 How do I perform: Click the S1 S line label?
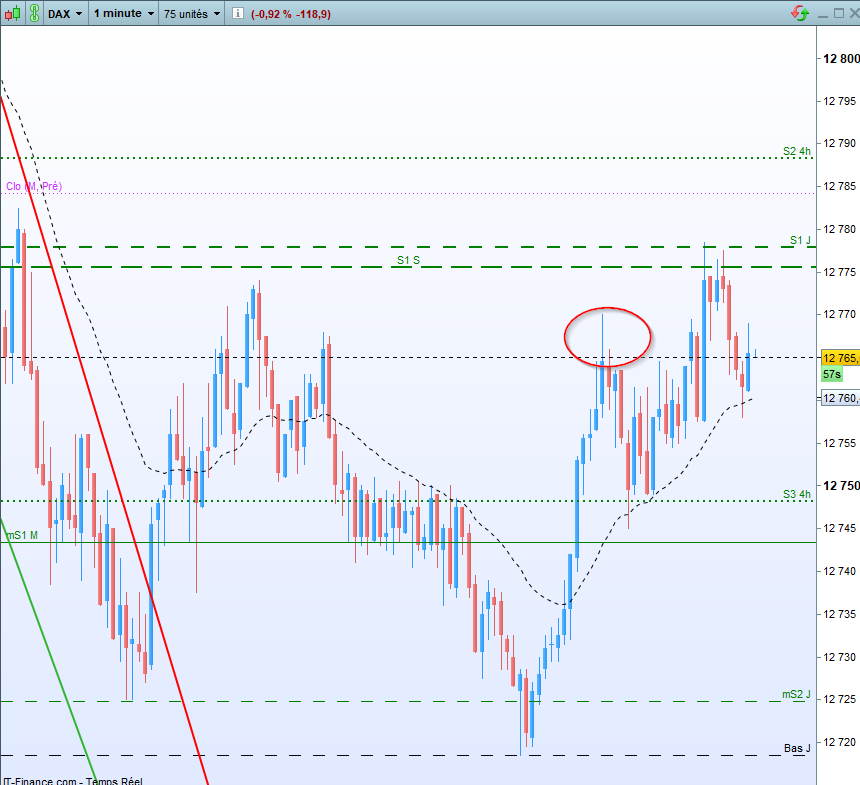pyautogui.click(x=408, y=260)
